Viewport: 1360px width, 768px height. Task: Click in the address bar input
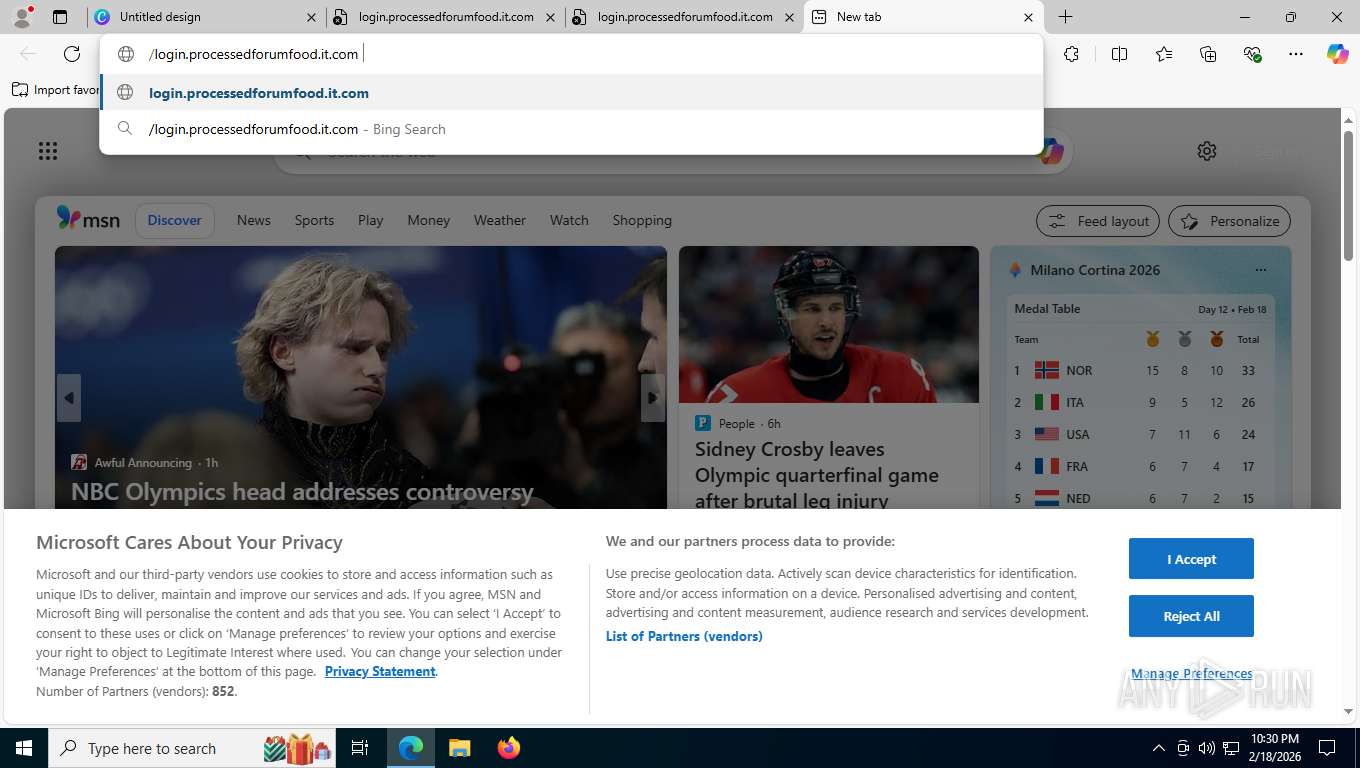(590, 54)
